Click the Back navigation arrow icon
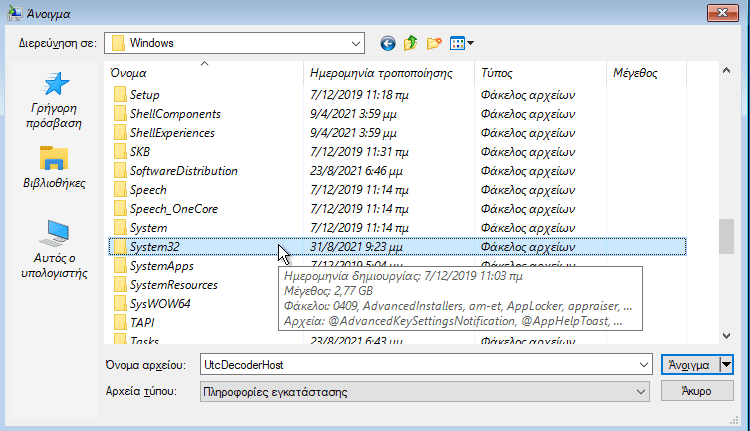 pos(388,43)
